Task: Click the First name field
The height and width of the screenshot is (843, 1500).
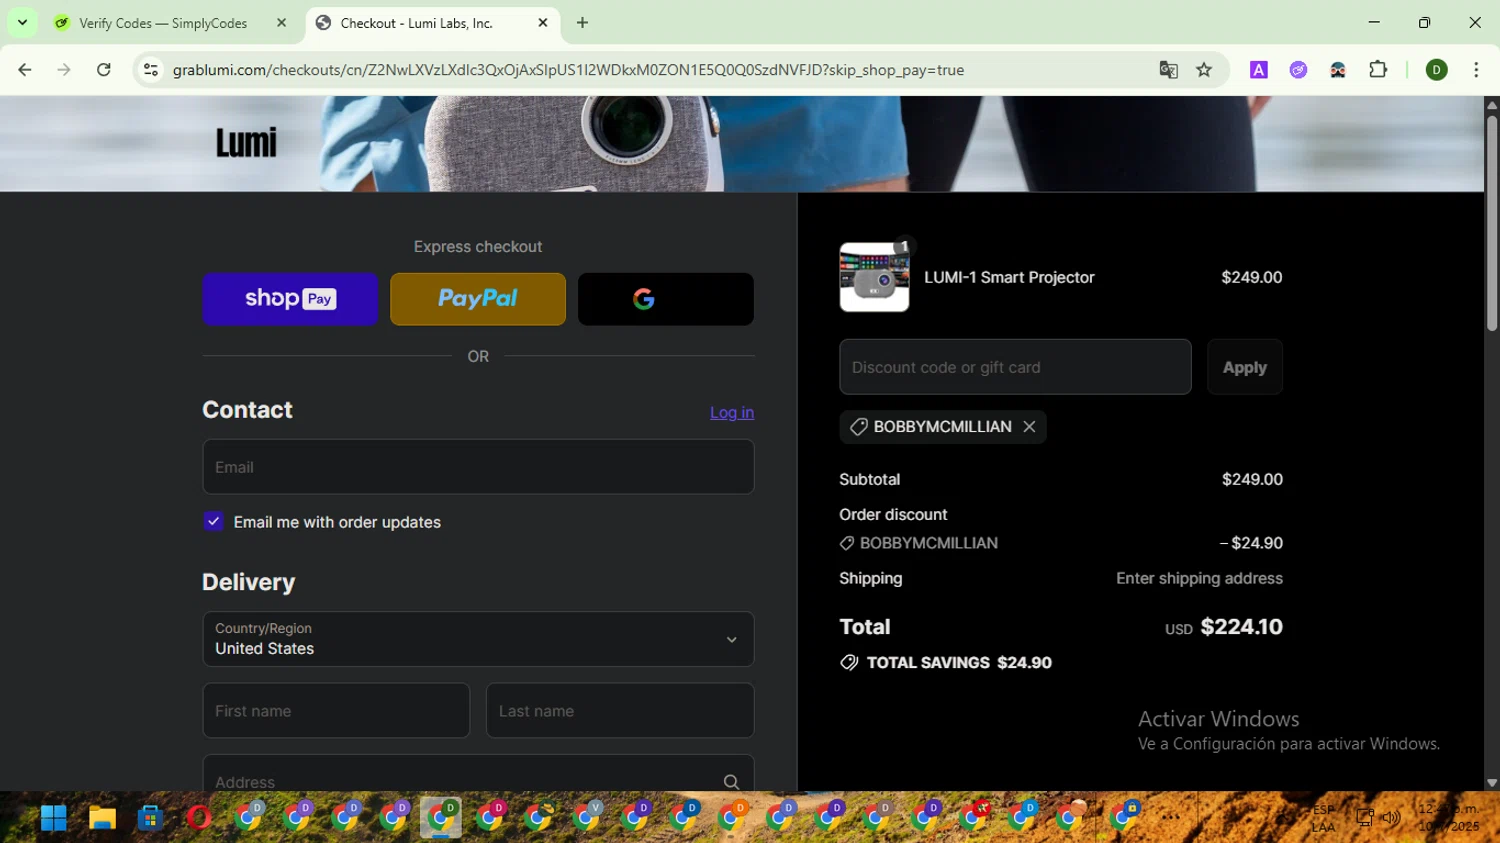Action: (336, 711)
